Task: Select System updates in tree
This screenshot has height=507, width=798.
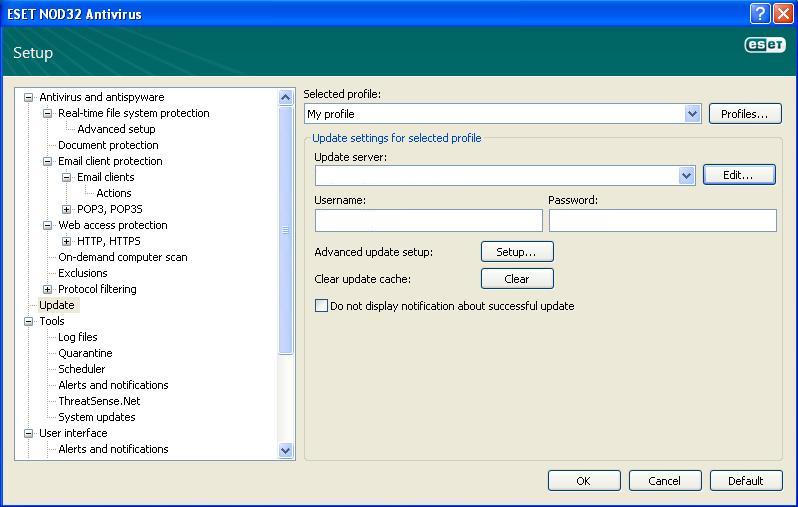Action: tap(97, 417)
